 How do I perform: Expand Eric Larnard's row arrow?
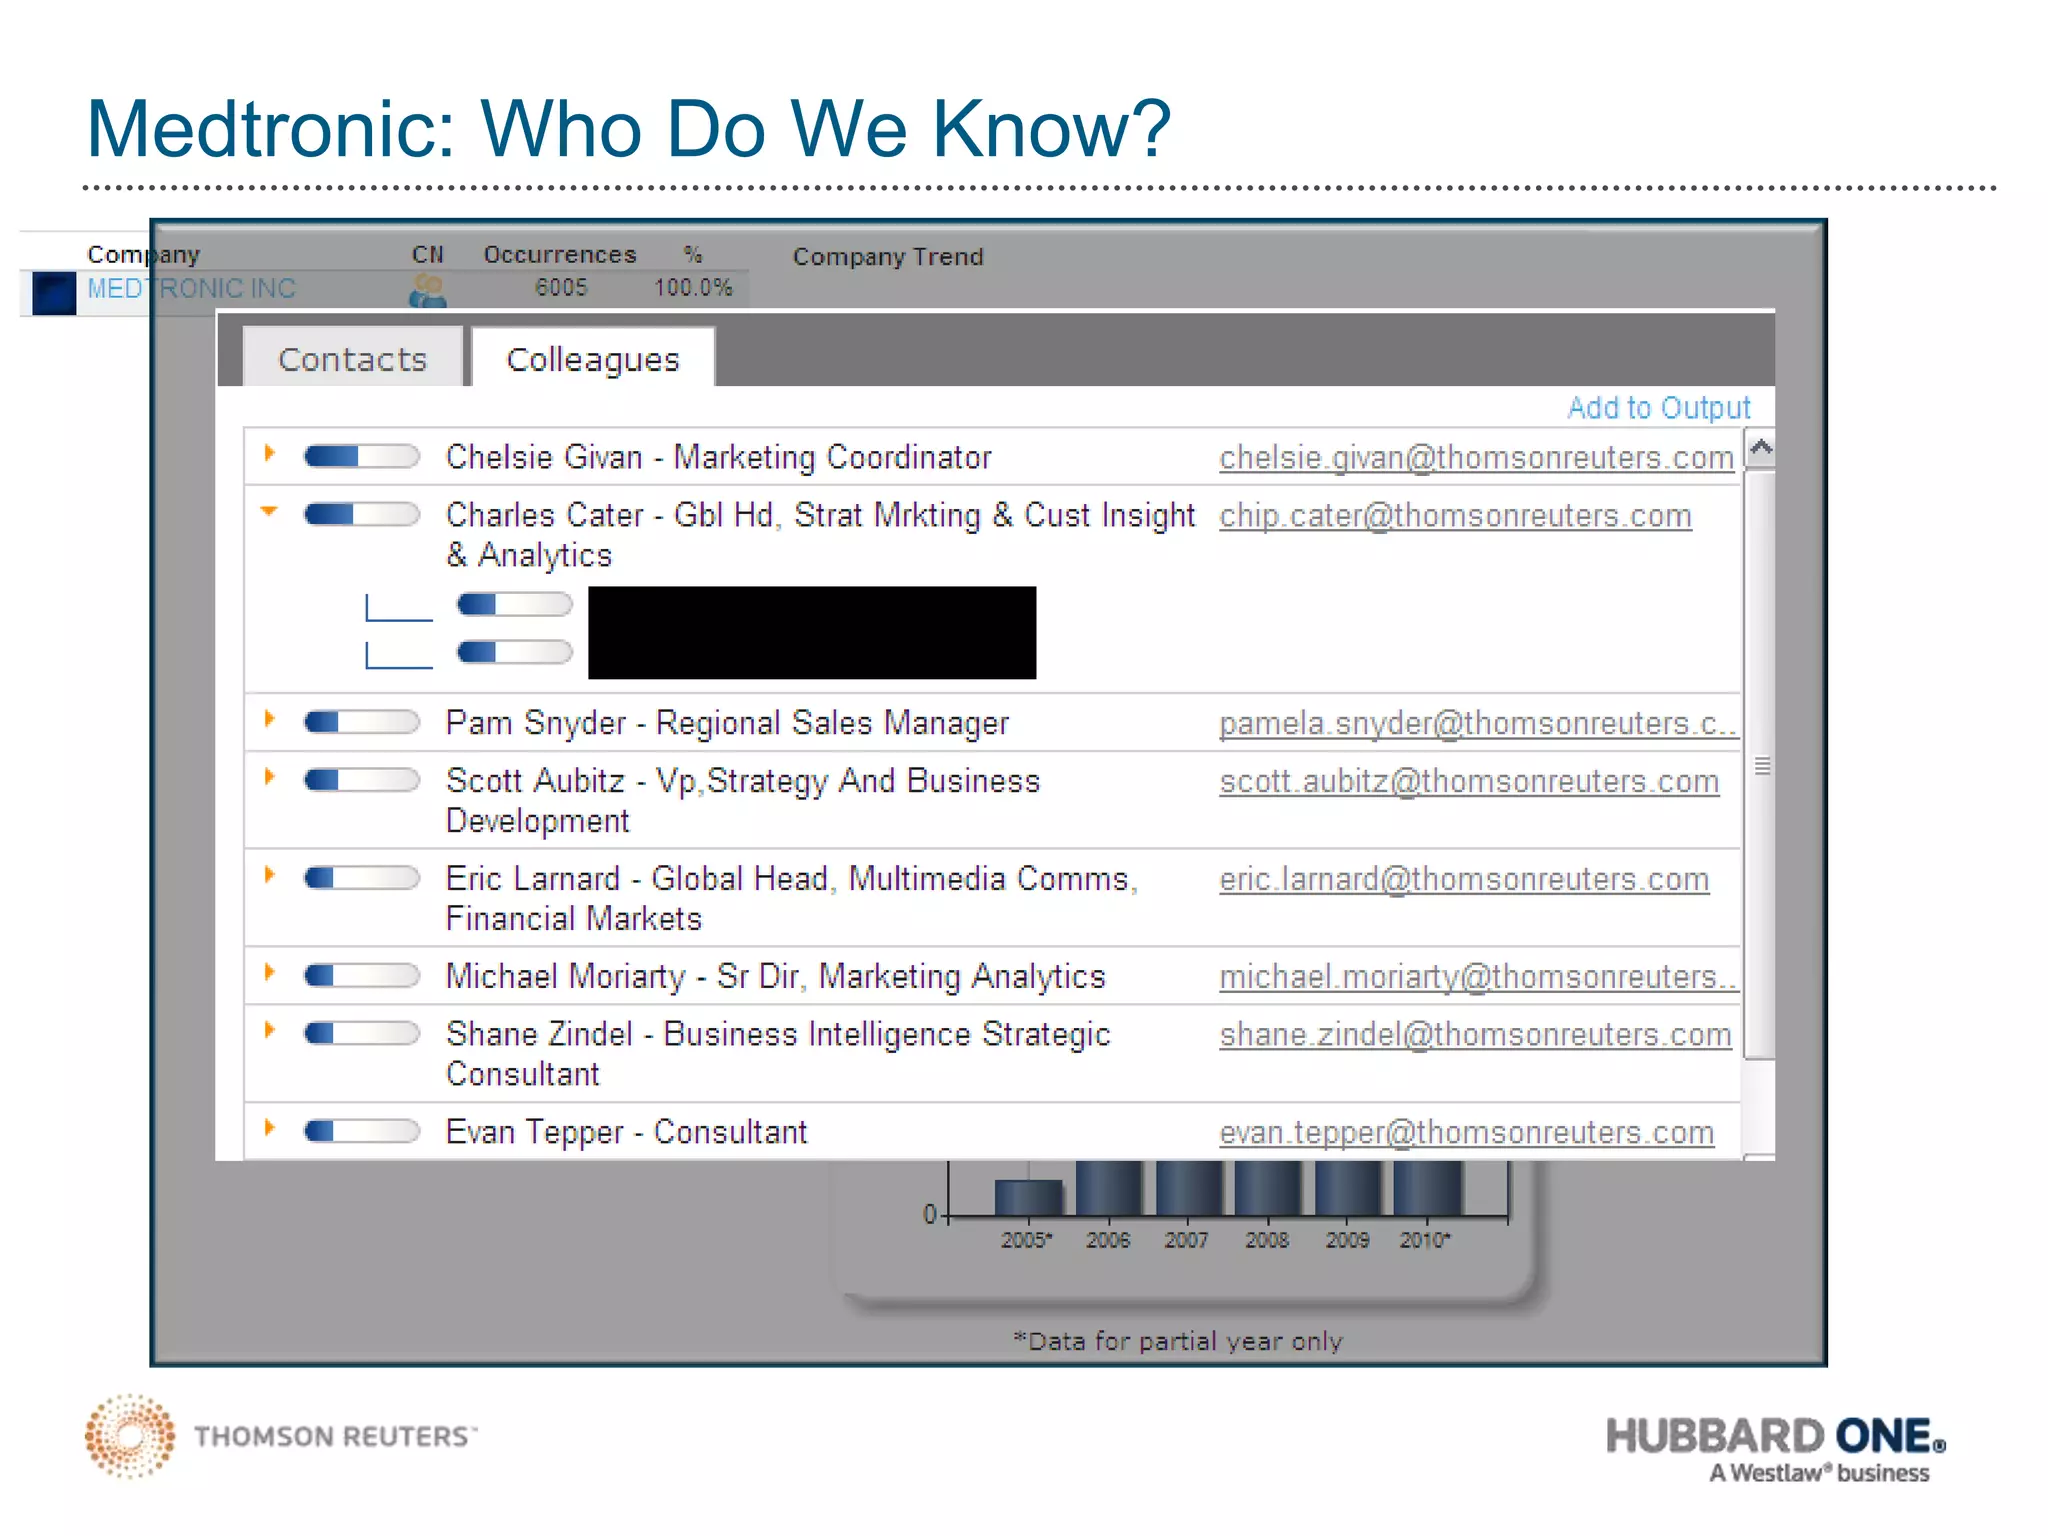(x=269, y=875)
